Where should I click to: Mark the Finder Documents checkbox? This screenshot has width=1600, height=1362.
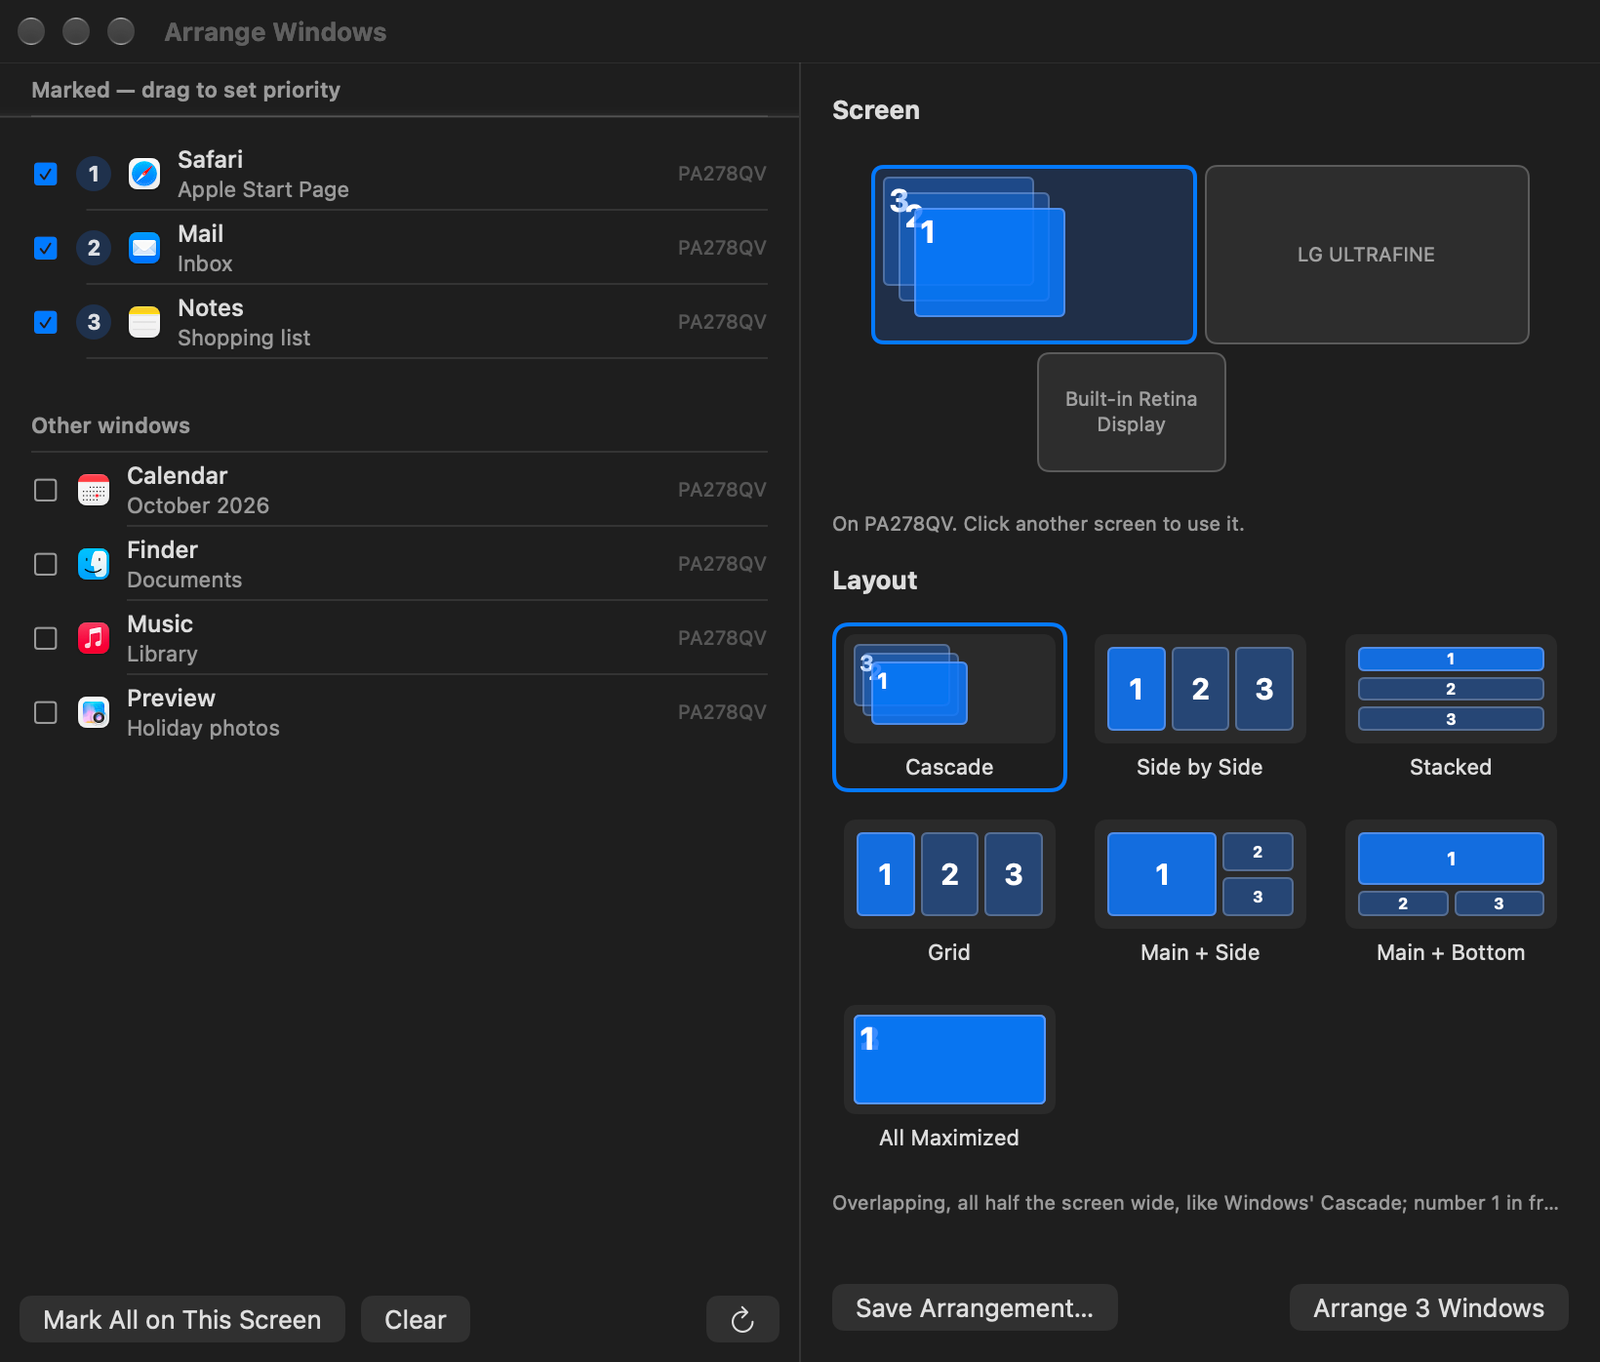[x=46, y=564]
